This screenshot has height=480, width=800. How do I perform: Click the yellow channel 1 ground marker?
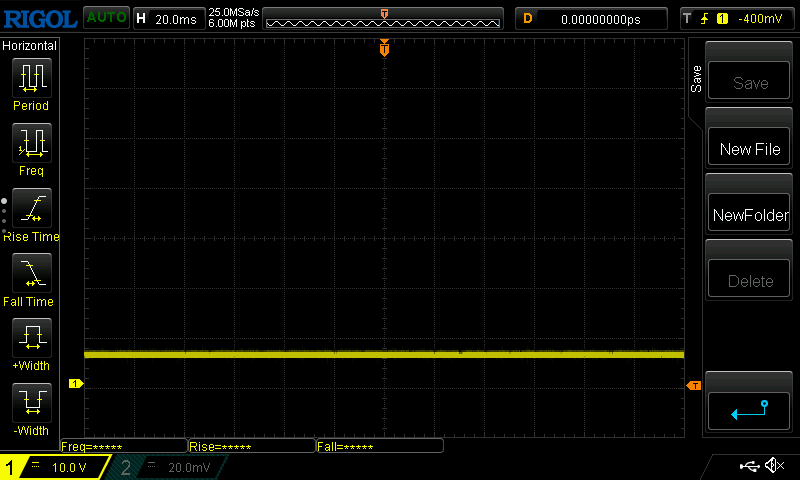[76, 384]
